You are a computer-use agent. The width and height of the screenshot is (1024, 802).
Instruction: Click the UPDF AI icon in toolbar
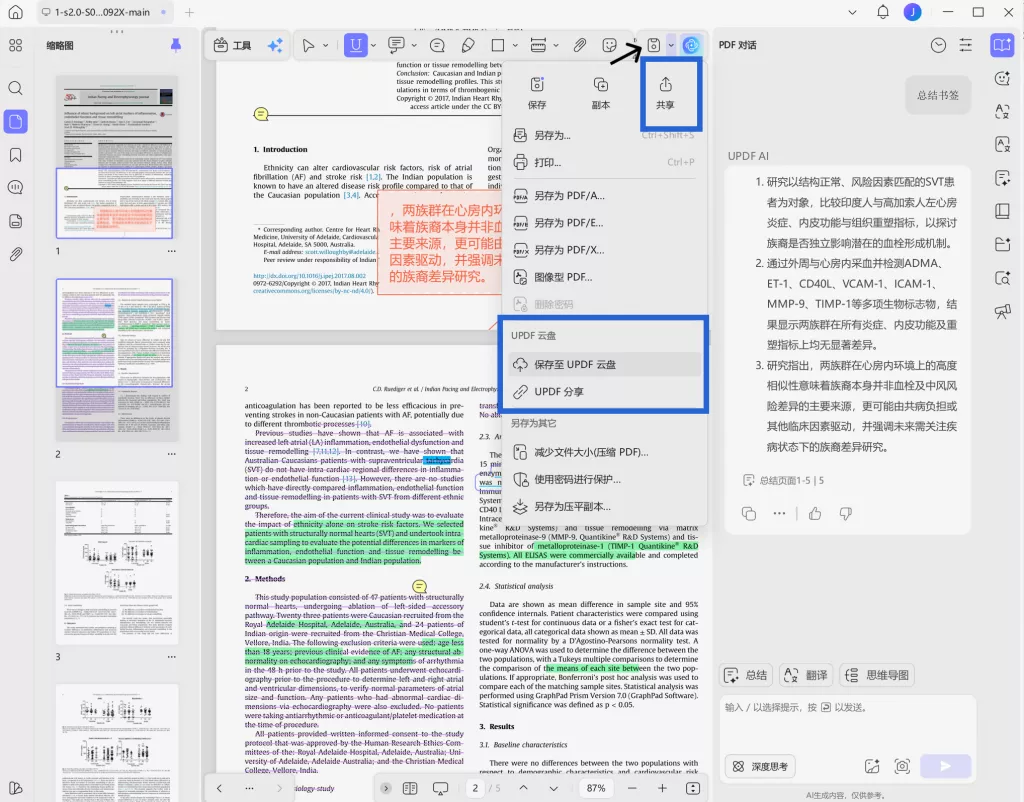click(x=691, y=45)
